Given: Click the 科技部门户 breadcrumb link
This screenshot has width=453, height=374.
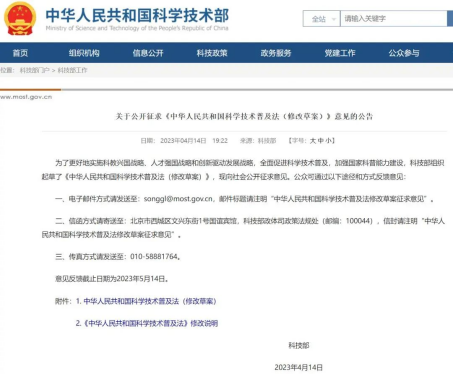Looking at the screenshot, I should point(34,70).
